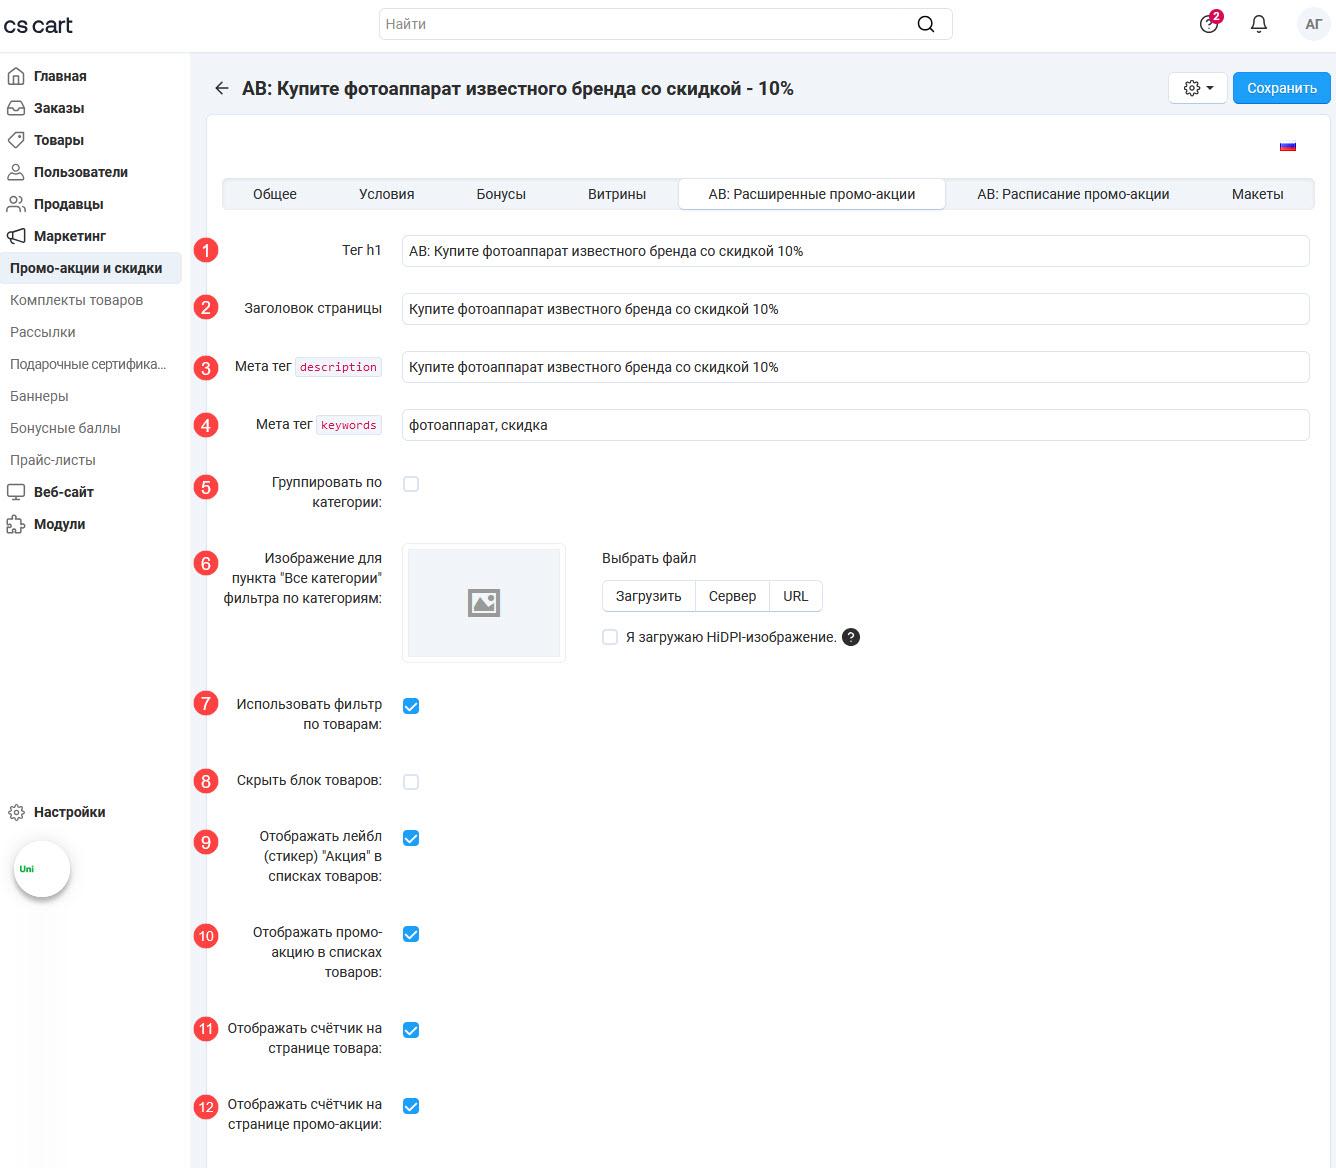
Task: Enable grouping by category checkbox
Action: point(411,484)
